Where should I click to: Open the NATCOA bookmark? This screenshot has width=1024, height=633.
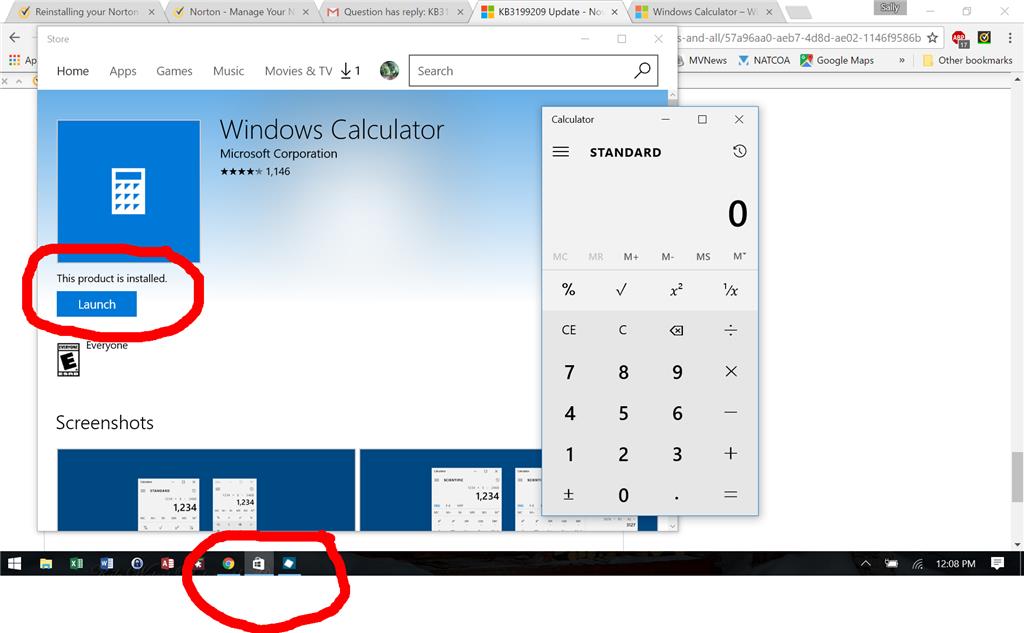coord(763,60)
